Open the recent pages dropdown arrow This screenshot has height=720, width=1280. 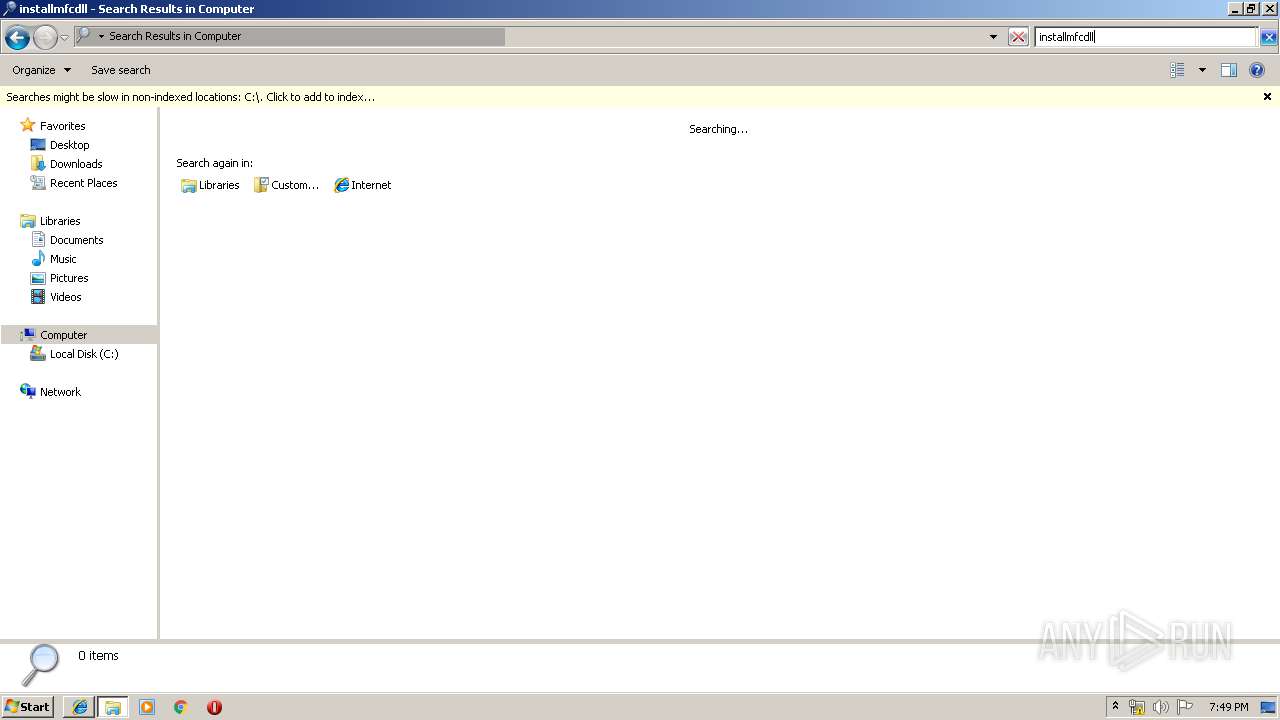coord(64,38)
